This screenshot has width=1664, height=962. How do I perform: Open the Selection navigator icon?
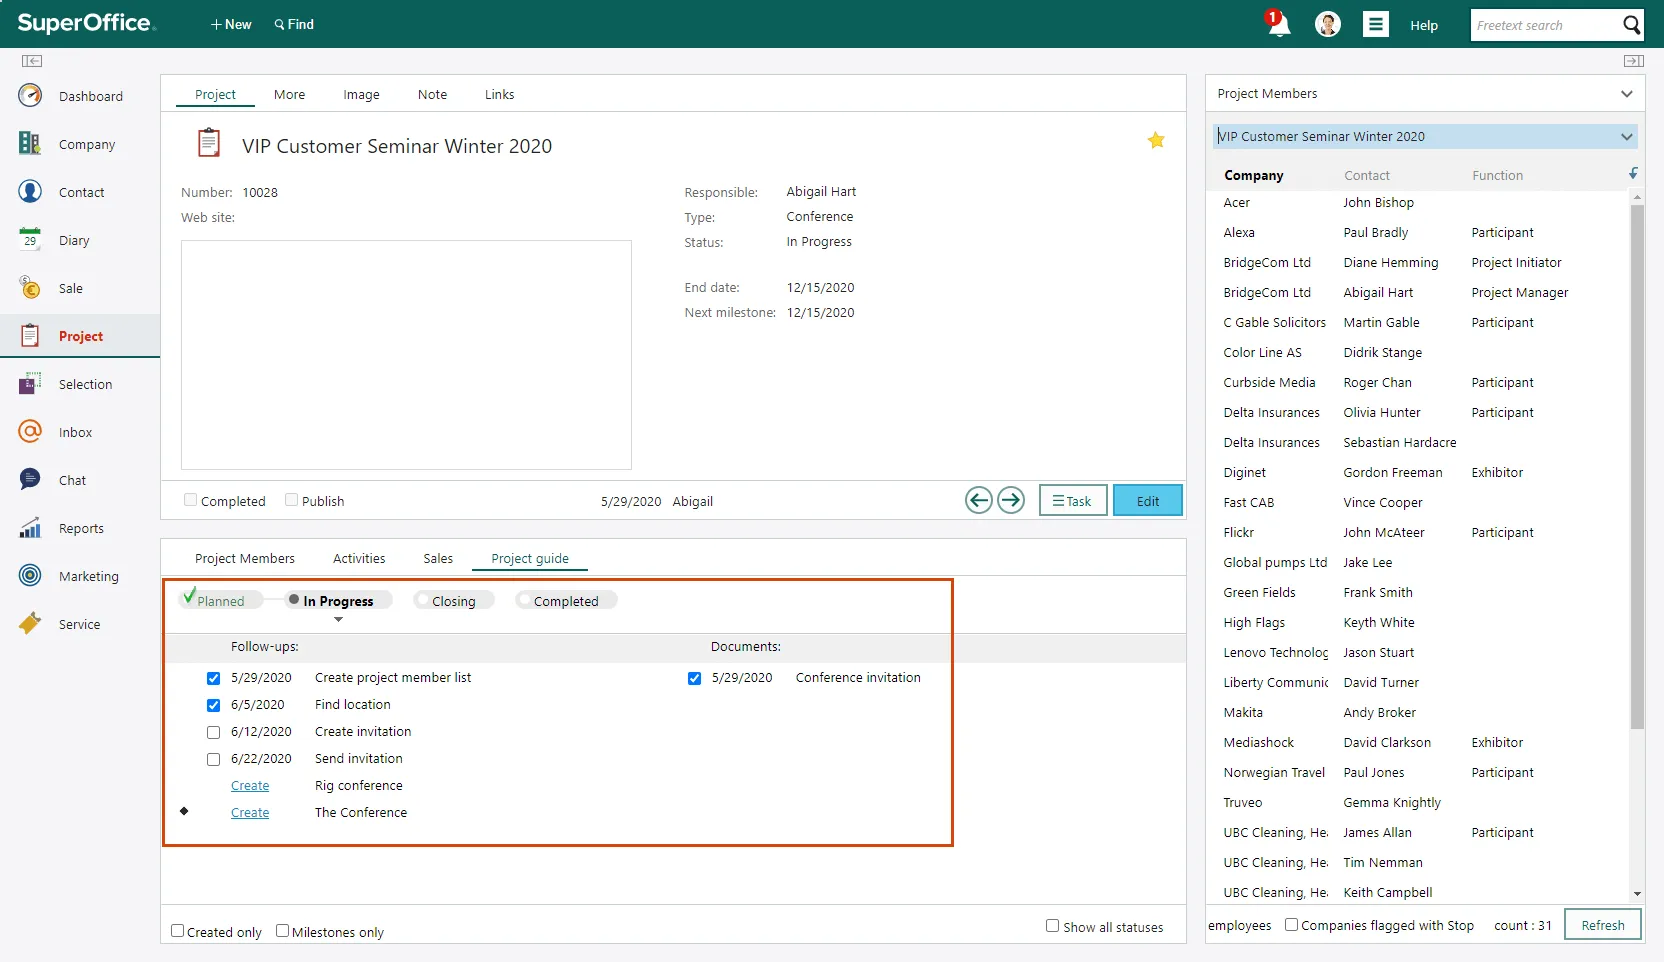pyautogui.click(x=30, y=384)
